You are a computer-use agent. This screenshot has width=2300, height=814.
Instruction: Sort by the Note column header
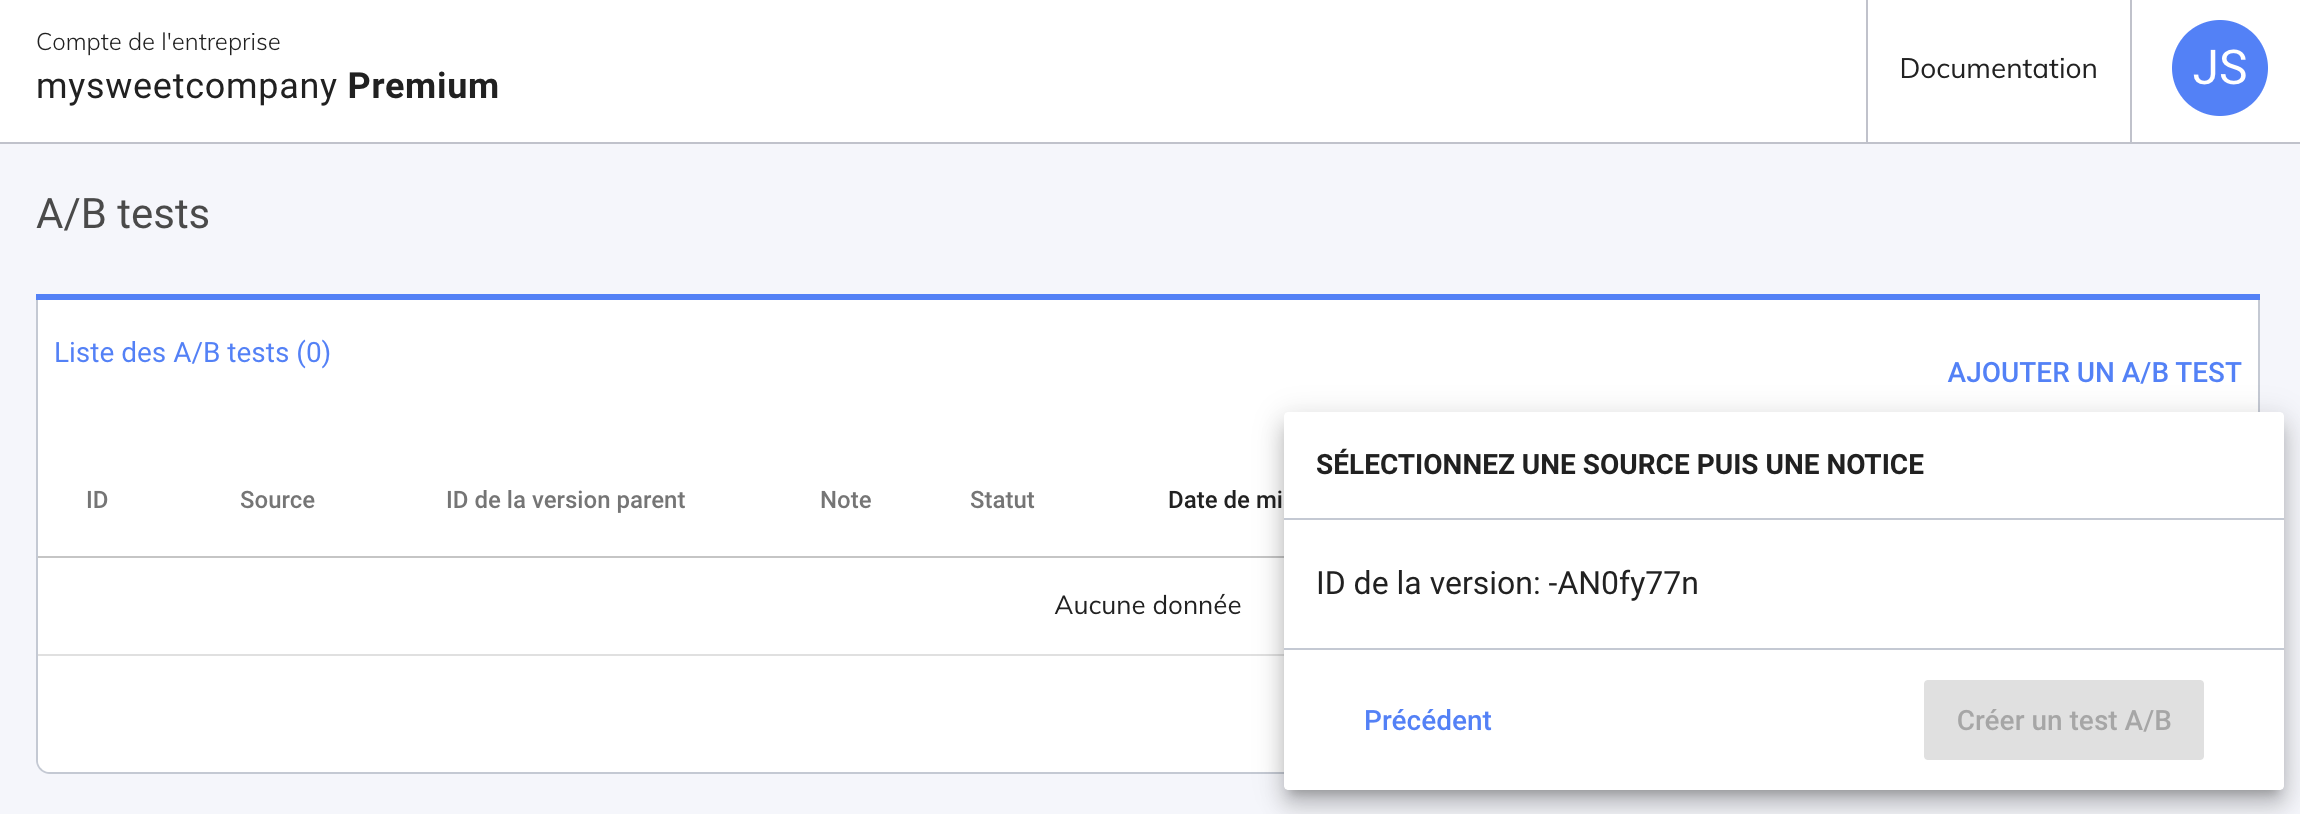coord(845,500)
